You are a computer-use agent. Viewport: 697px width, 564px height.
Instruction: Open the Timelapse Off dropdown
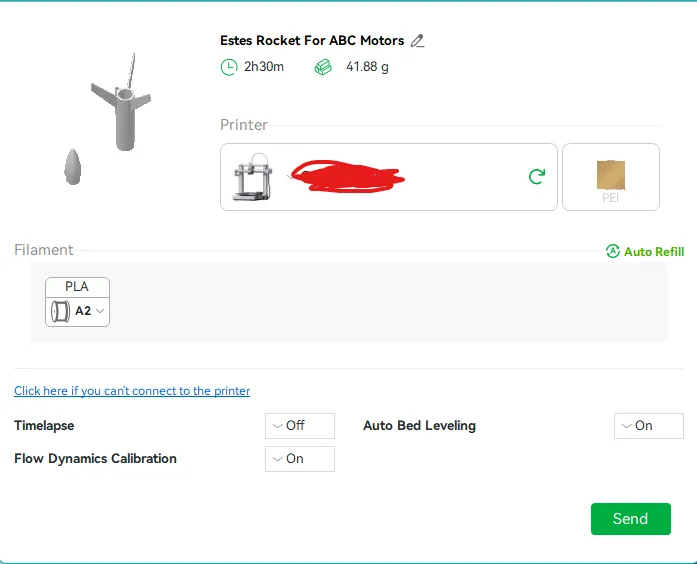(300, 426)
